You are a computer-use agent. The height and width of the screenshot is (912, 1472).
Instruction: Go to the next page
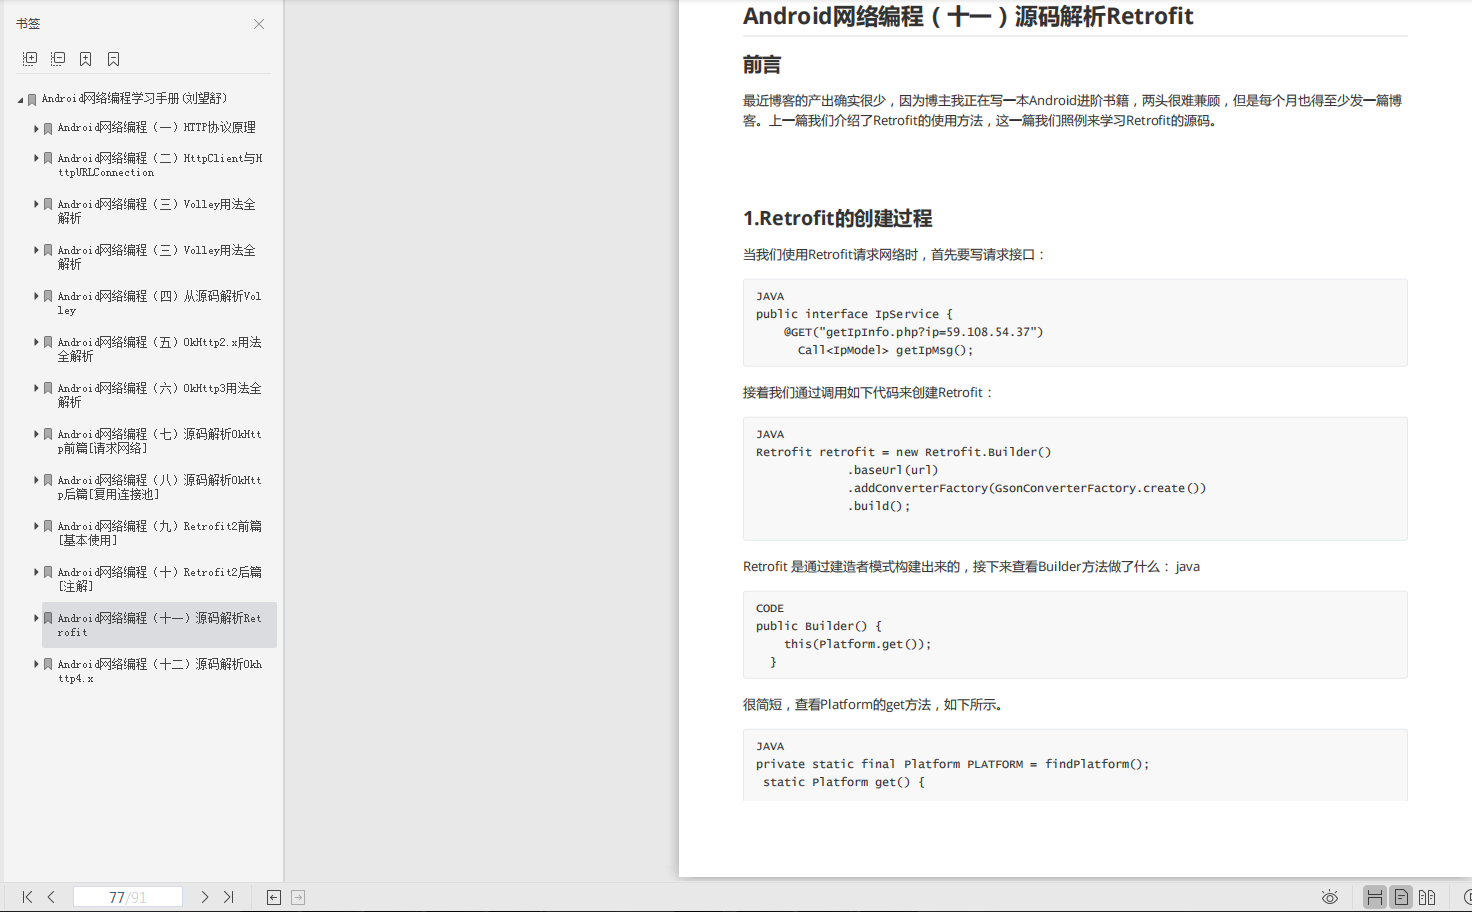[205, 897]
